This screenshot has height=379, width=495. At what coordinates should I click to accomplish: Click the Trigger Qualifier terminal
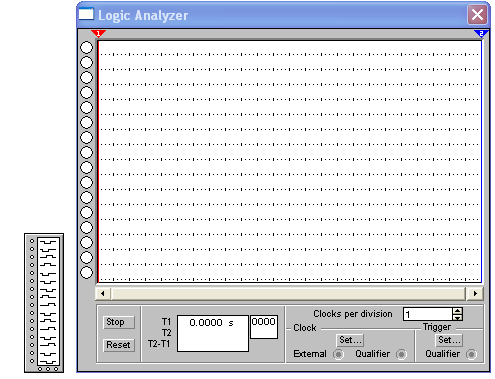point(471,354)
